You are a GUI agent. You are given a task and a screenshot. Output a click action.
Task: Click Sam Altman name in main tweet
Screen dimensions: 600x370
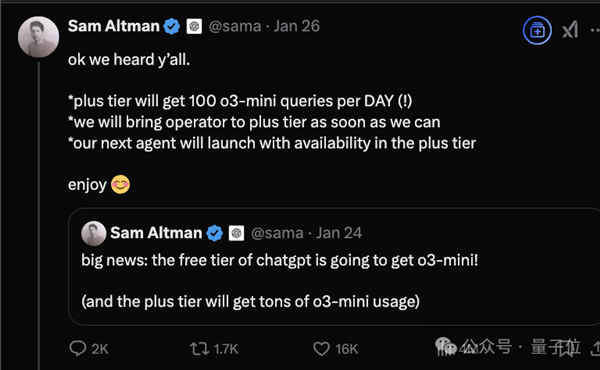tap(114, 26)
